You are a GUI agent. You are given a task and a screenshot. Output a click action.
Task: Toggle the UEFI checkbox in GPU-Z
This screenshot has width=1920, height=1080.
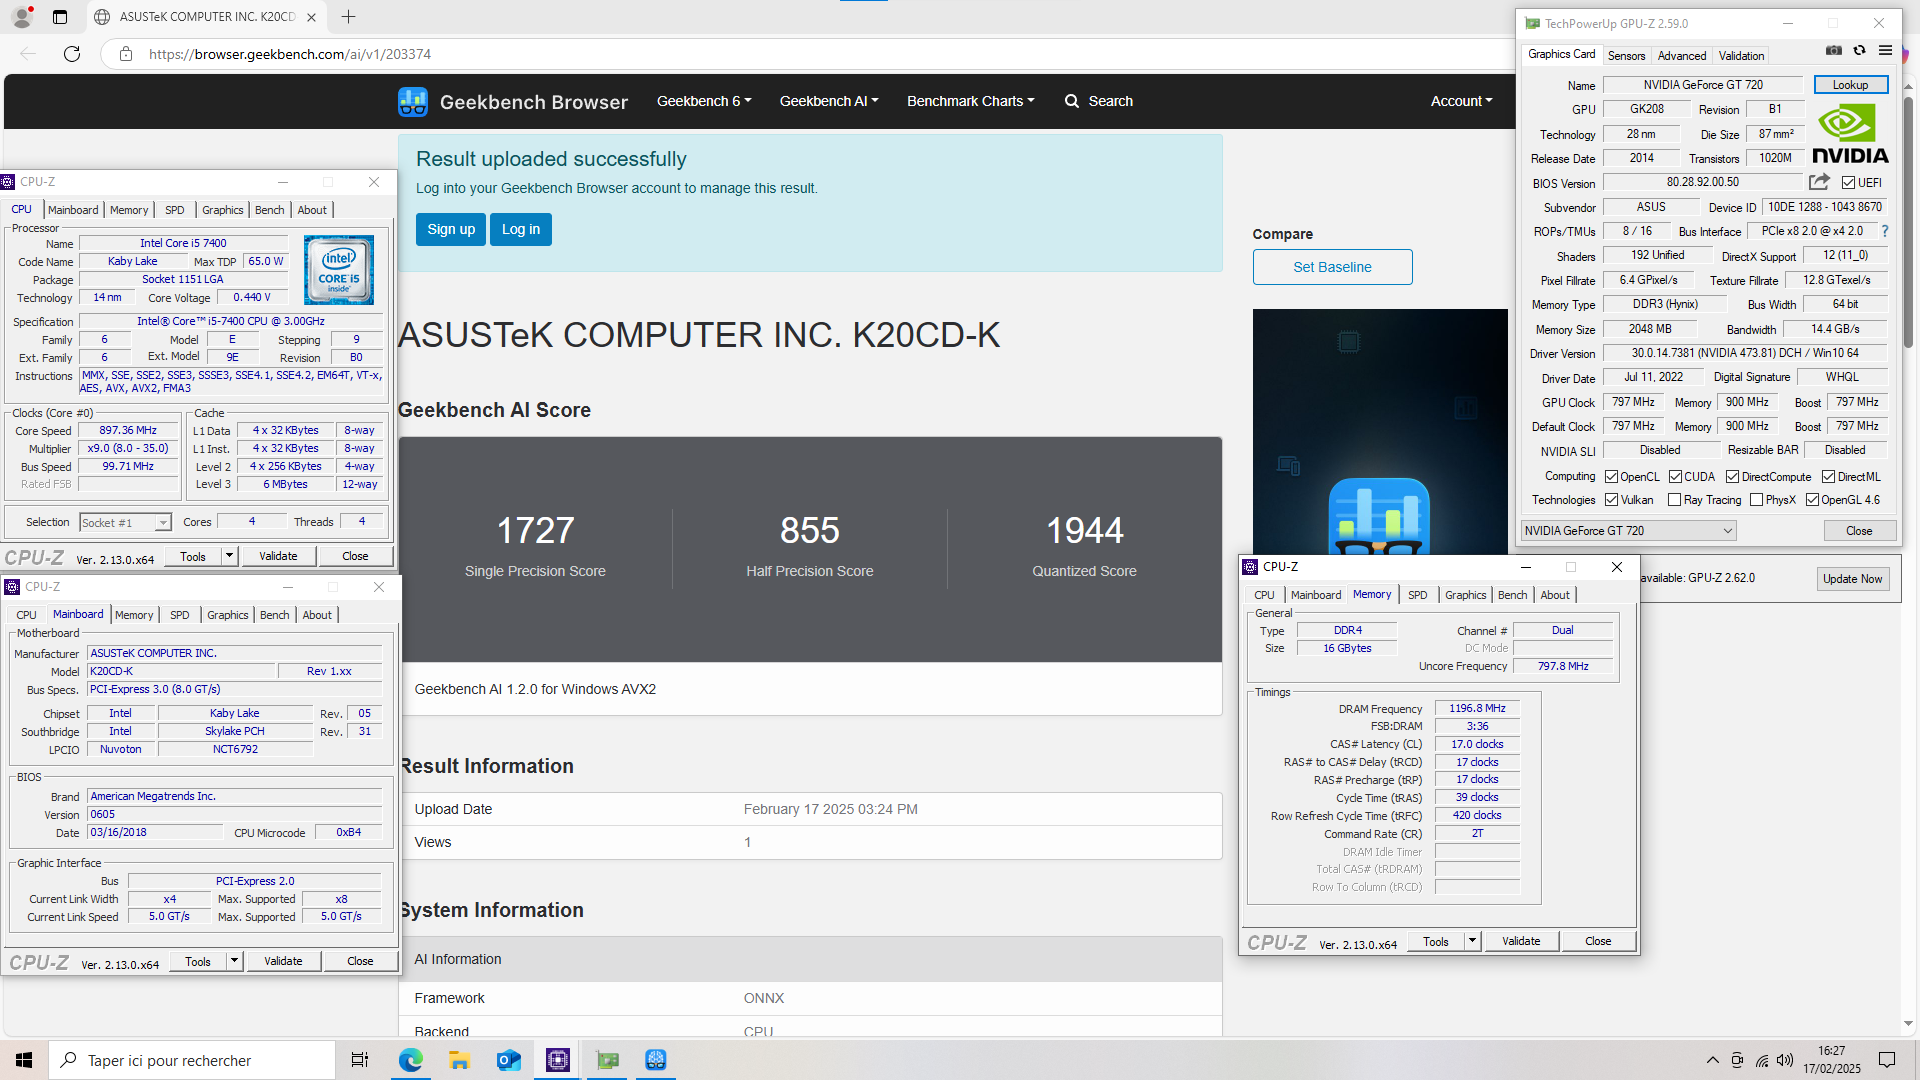coord(1848,183)
